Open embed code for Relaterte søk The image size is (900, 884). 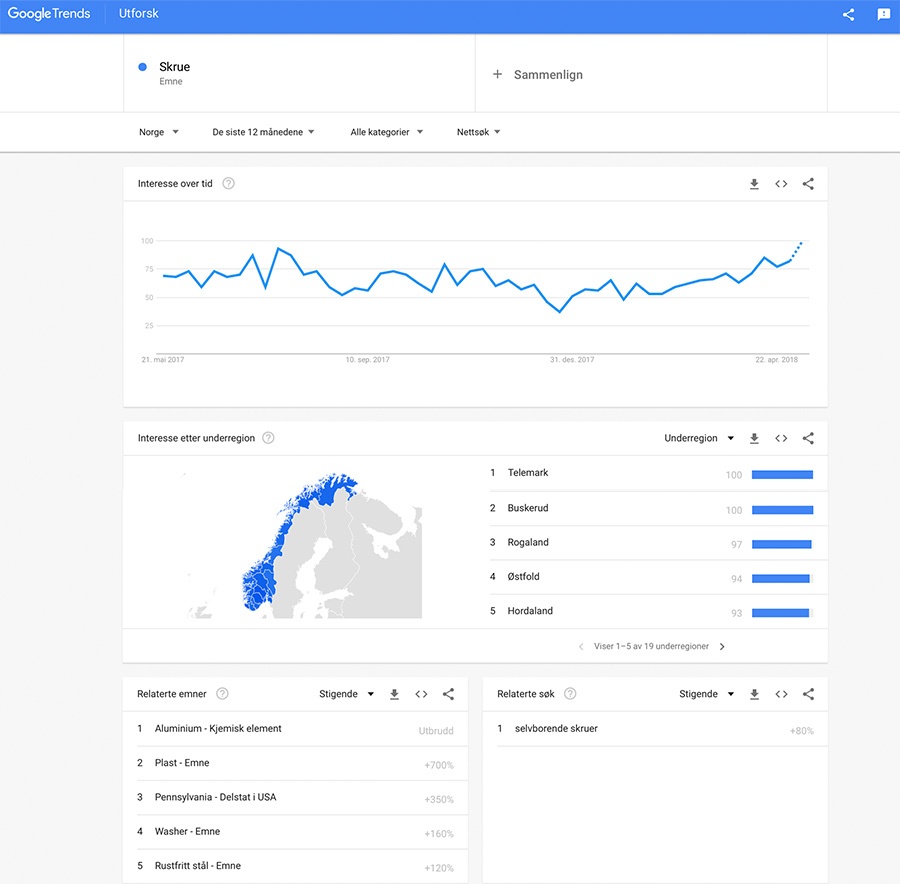781,693
